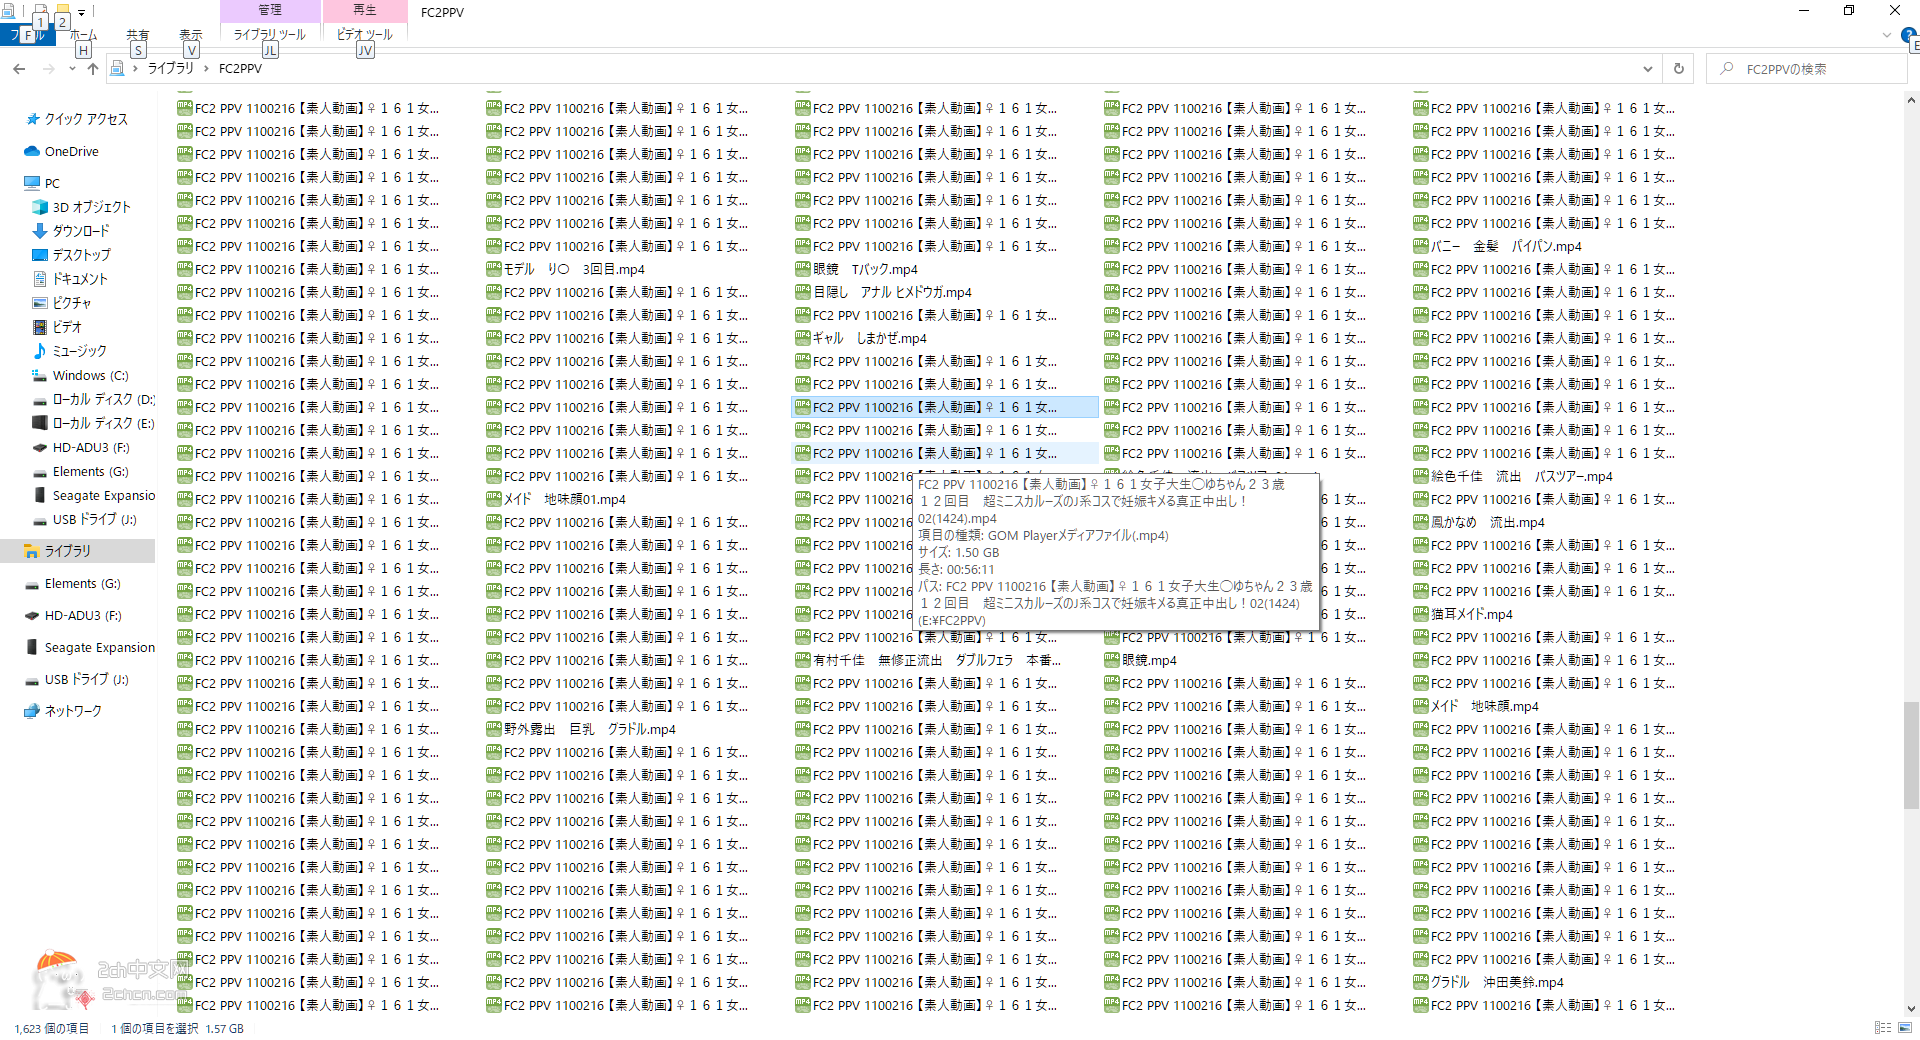Go up one level with Up arrow
The image size is (1920, 1040).
pos(93,69)
